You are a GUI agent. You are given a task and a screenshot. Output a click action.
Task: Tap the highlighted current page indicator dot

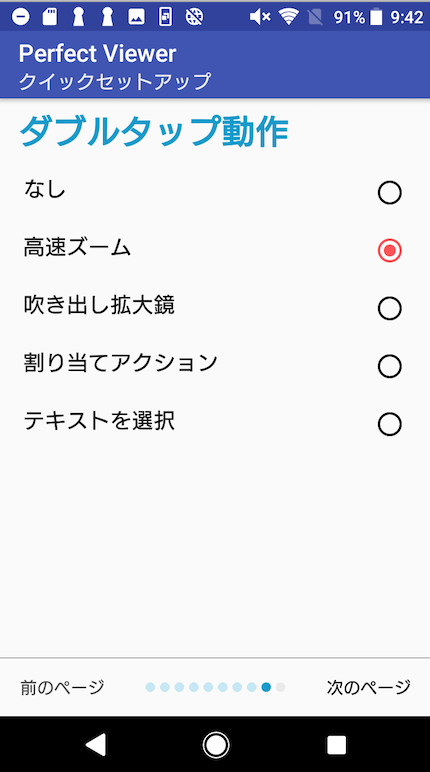pos(266,687)
